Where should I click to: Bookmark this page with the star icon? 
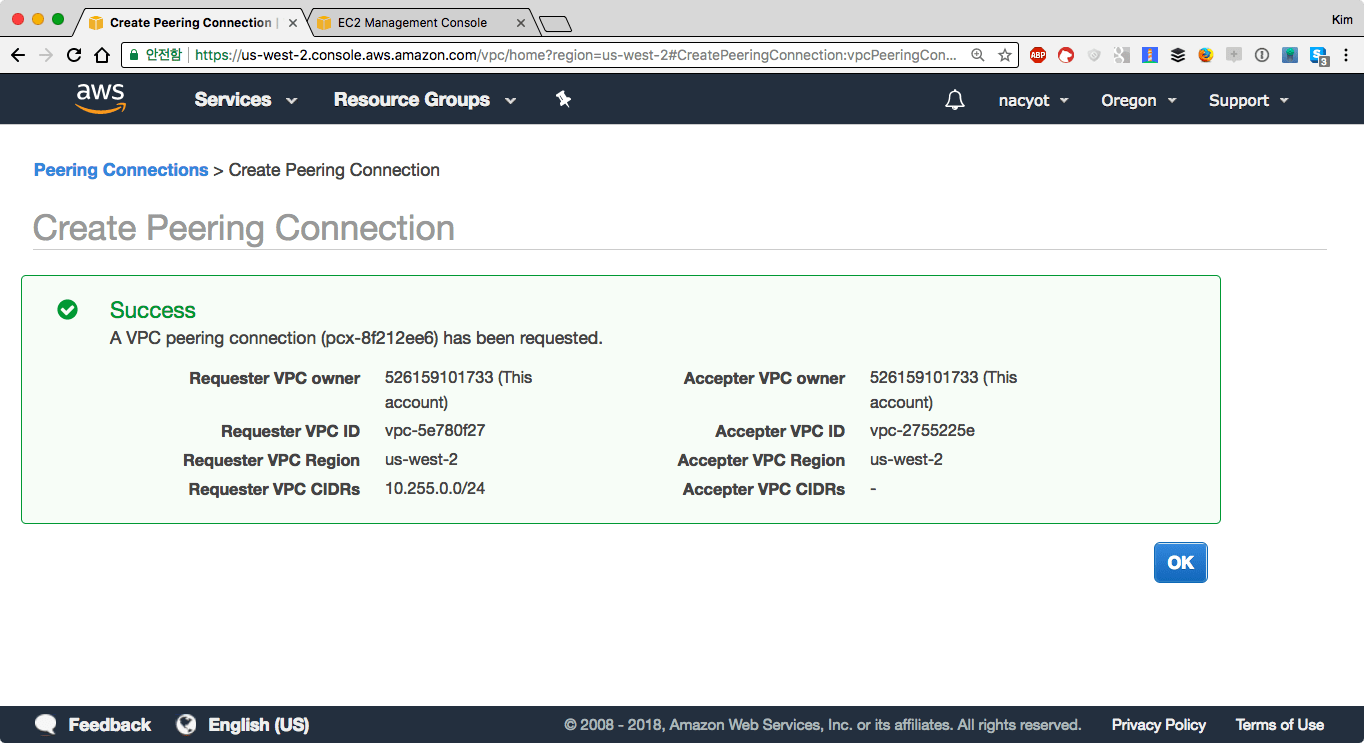(x=1004, y=56)
